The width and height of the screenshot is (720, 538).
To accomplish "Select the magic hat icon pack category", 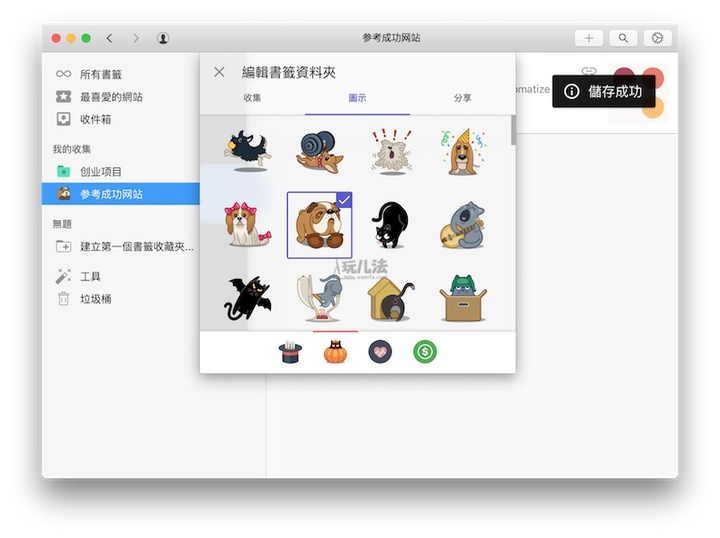I will coord(290,352).
